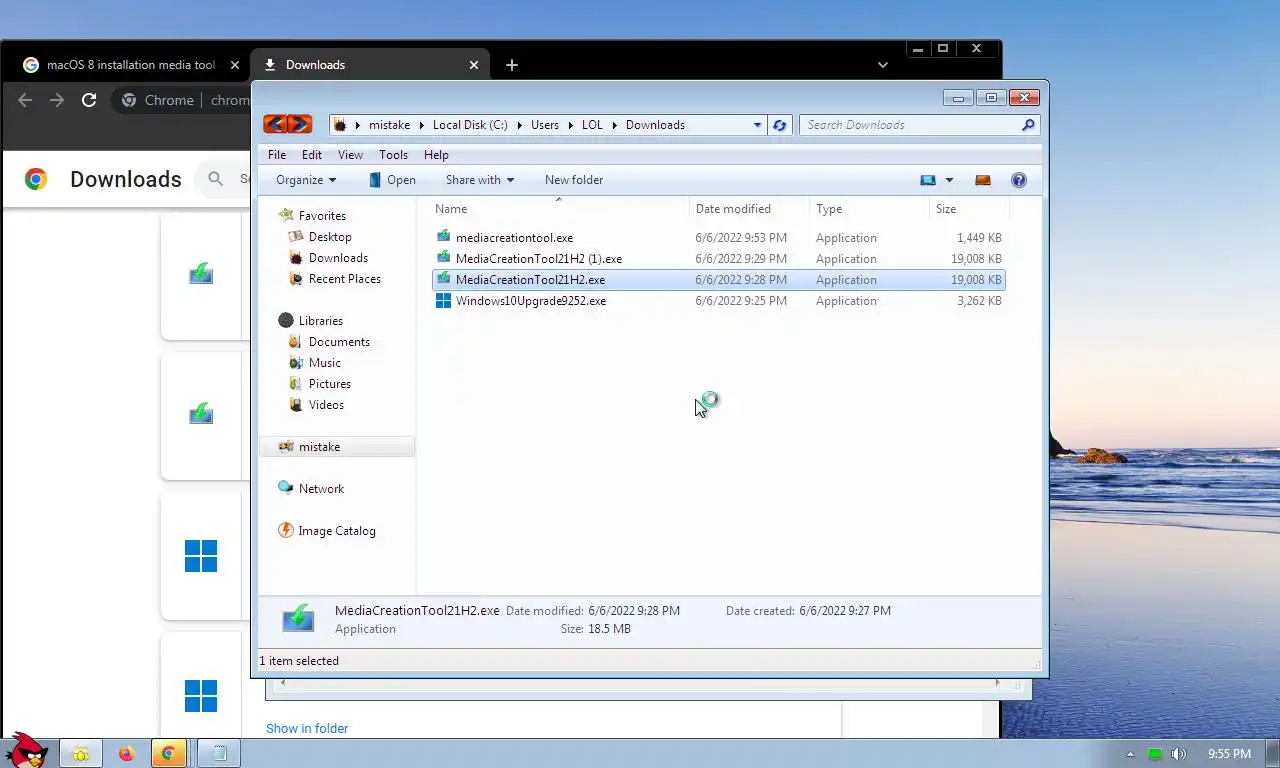Viewport: 1280px width, 768px height.
Task: Open Videos library in navigation pane
Action: point(326,405)
